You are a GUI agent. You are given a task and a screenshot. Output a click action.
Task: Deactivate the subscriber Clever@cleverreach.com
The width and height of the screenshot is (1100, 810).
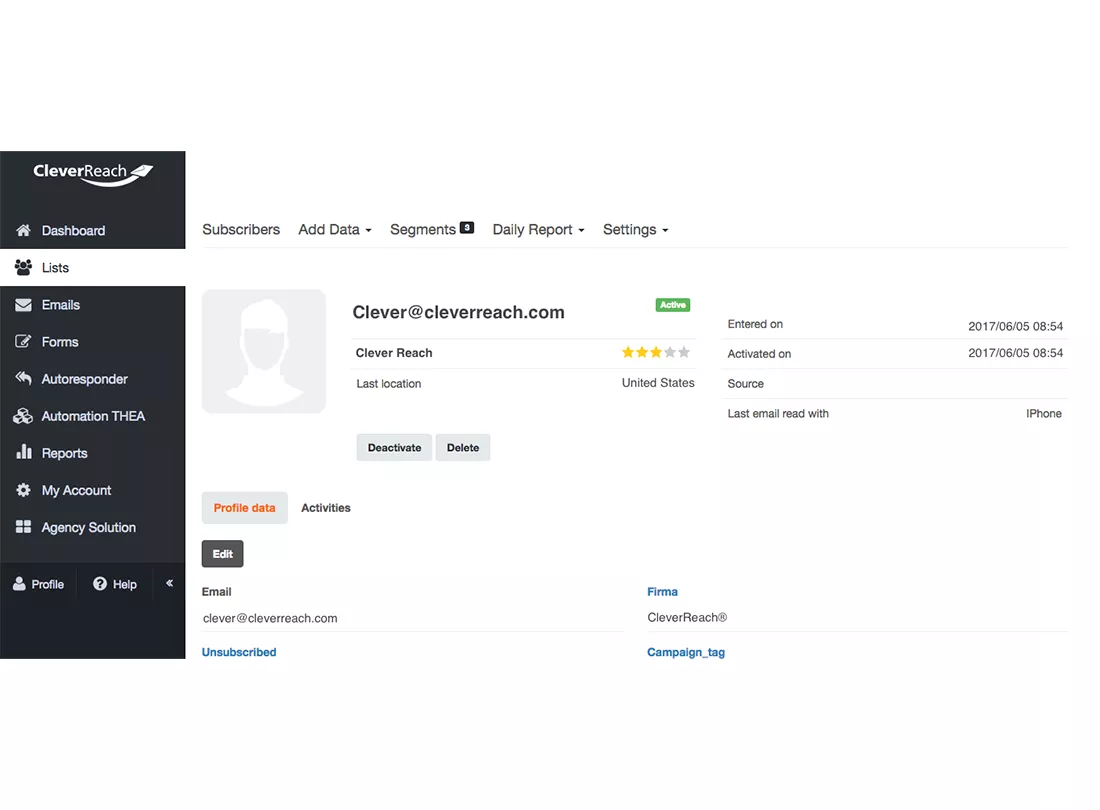click(x=393, y=447)
